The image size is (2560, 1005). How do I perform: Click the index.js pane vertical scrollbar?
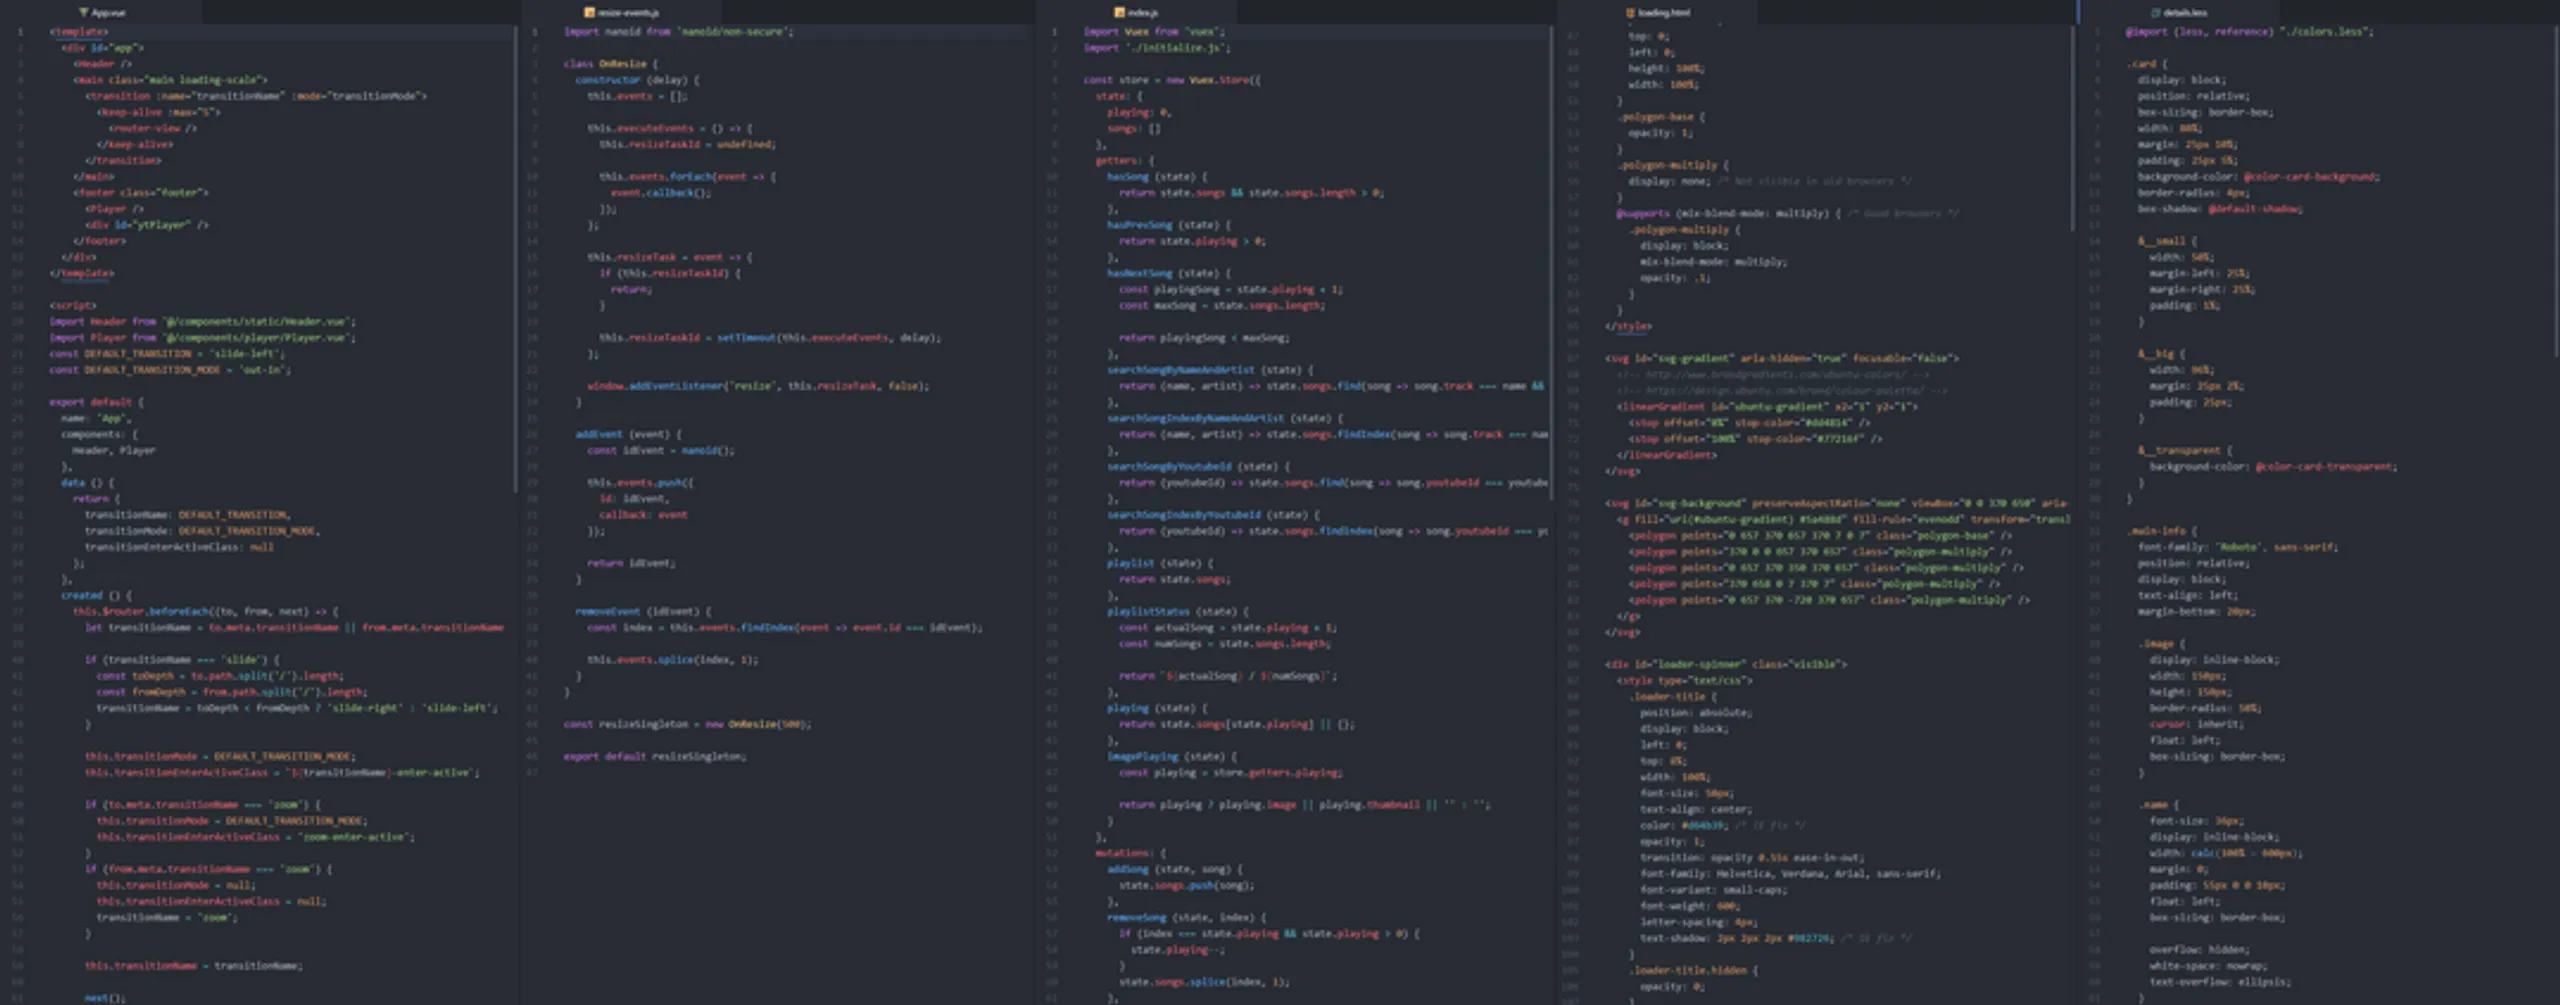click(x=1551, y=250)
